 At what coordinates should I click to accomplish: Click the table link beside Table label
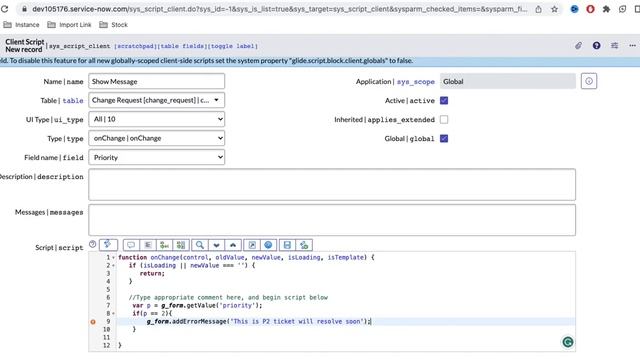73,100
